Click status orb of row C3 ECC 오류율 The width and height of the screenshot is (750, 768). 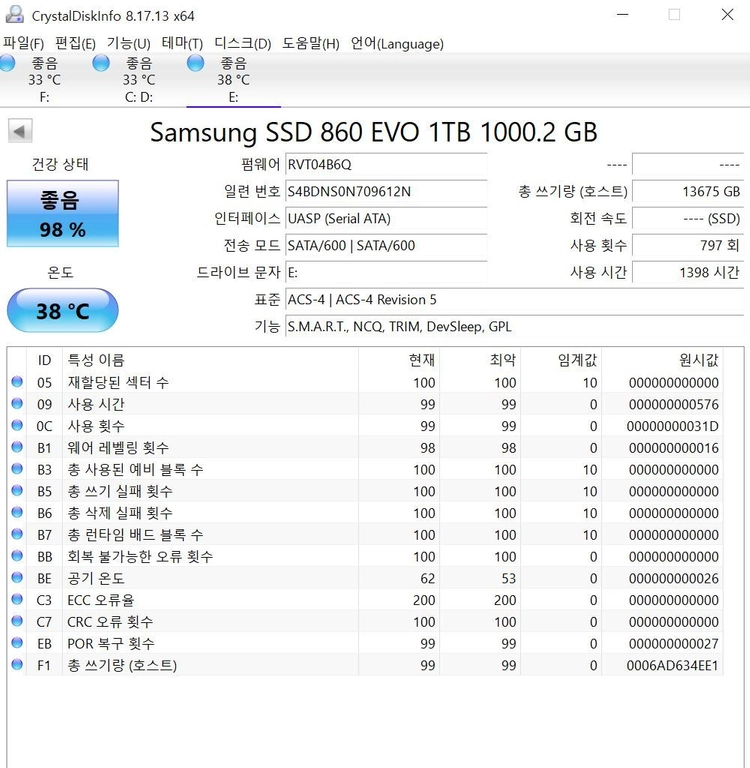click(x=17, y=599)
